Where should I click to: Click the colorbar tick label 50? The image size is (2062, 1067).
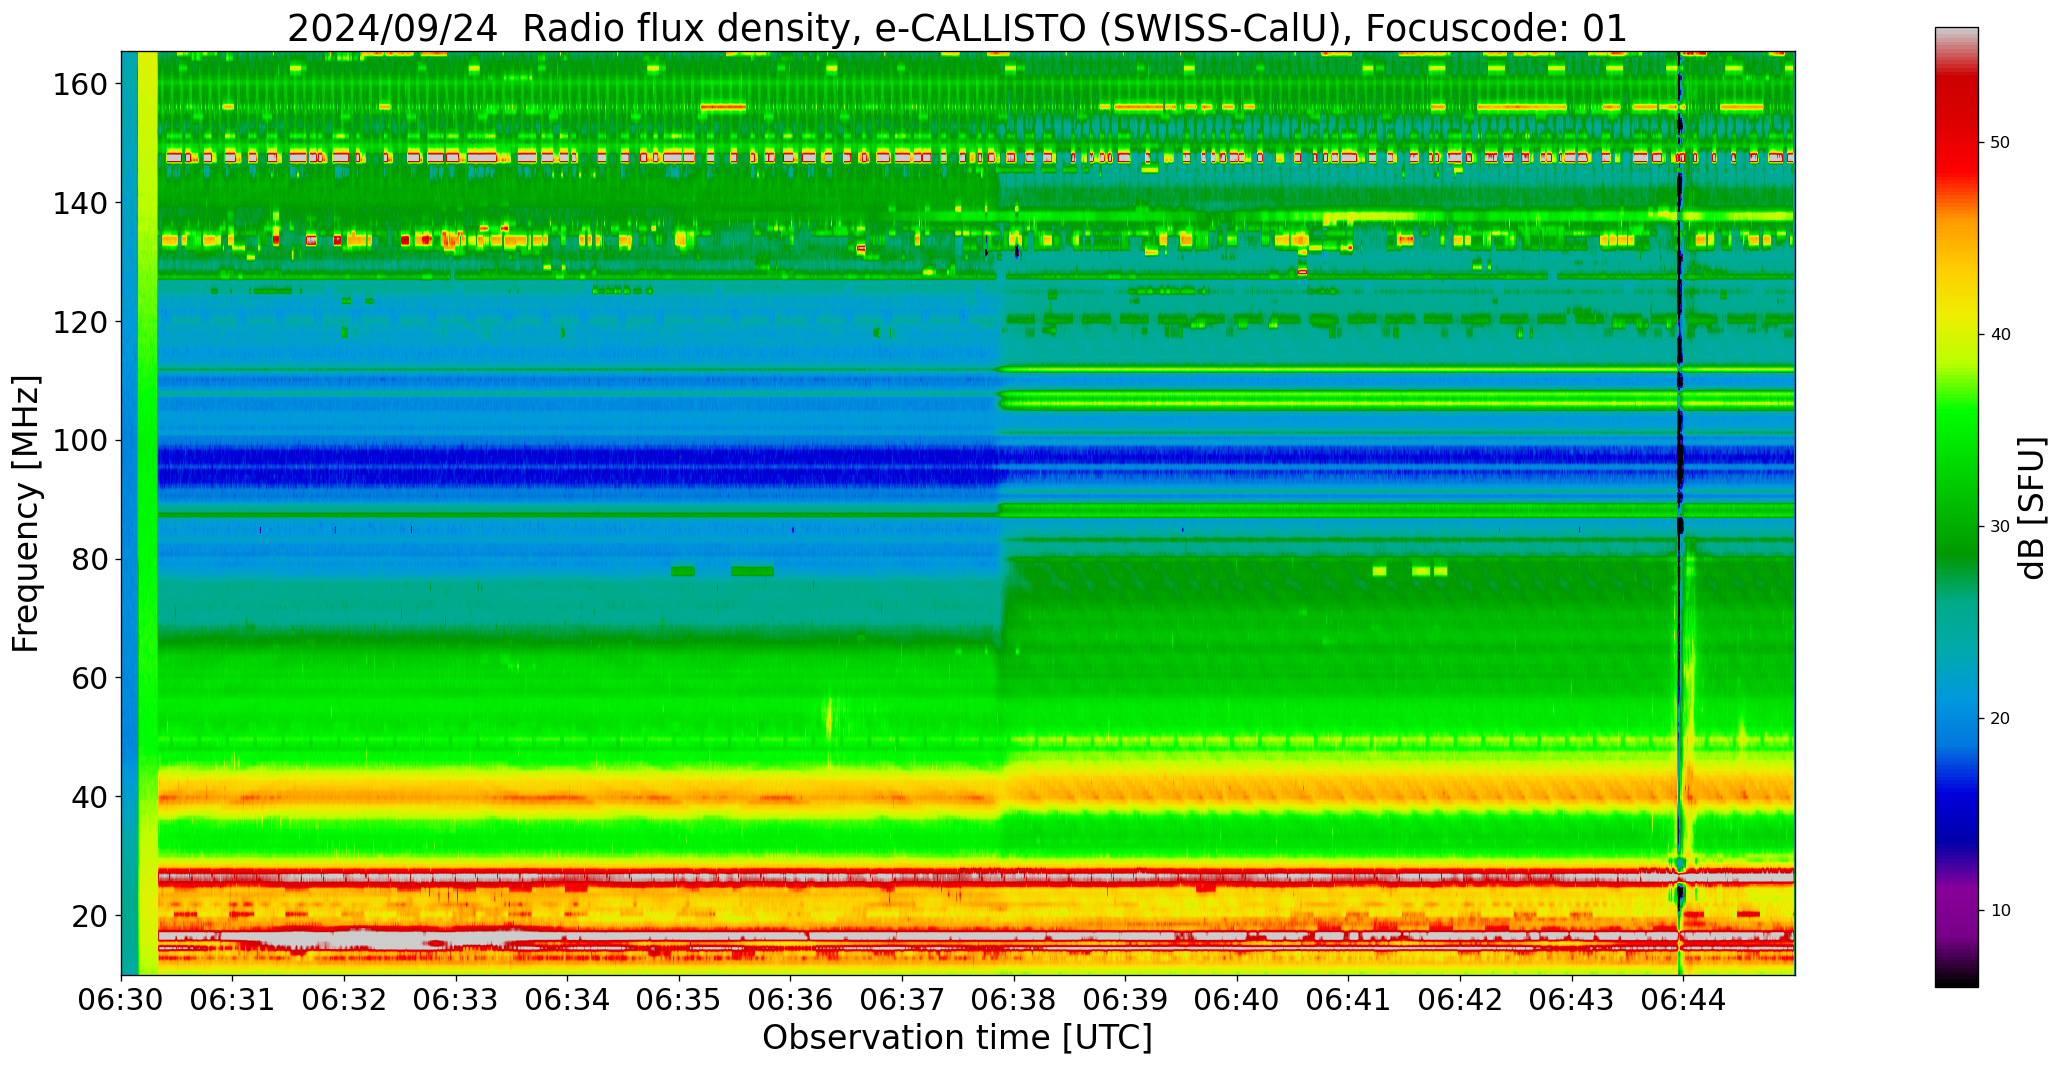[2000, 143]
